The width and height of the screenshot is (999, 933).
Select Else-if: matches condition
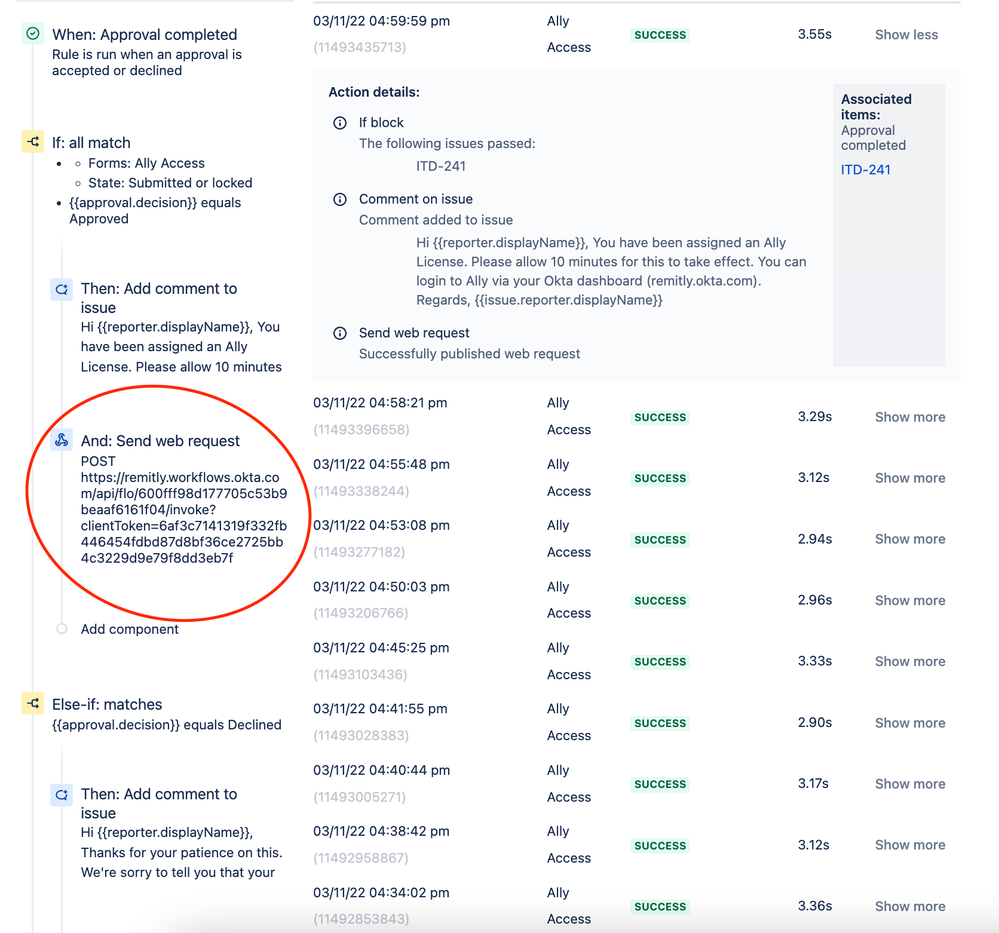point(107,705)
